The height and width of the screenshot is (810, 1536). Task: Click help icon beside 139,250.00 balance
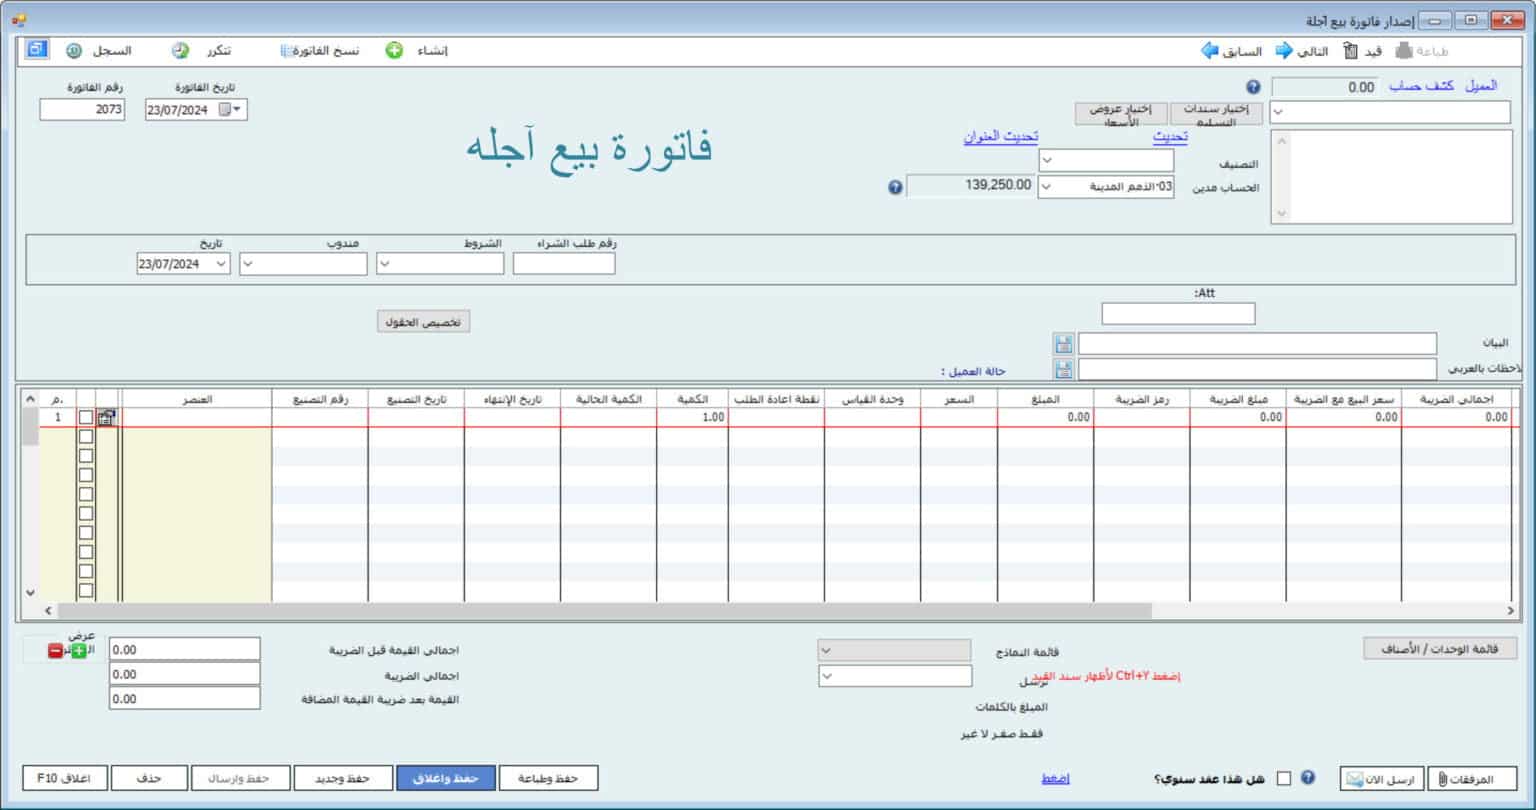tap(896, 187)
